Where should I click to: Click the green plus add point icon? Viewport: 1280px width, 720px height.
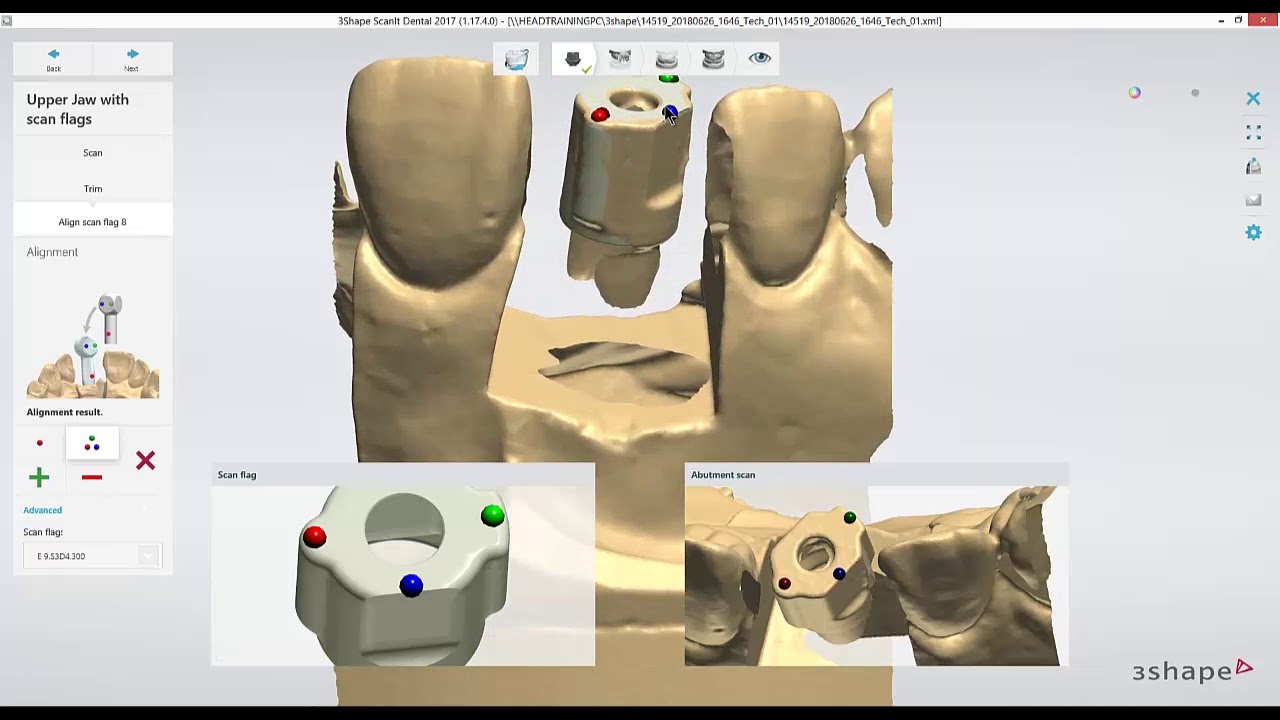(x=39, y=478)
